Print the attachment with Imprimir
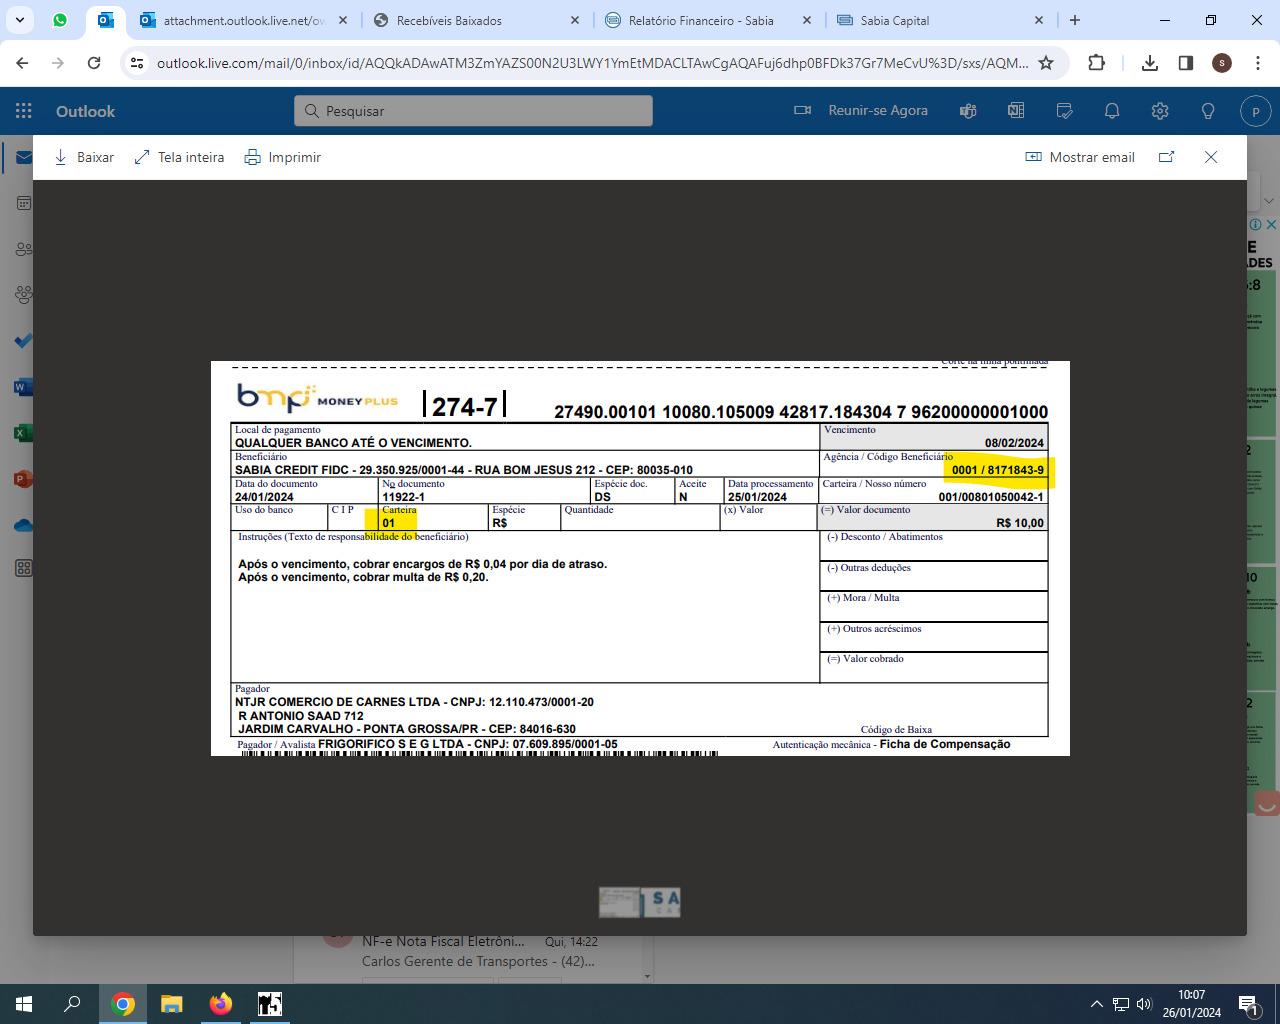 pyautogui.click(x=283, y=157)
